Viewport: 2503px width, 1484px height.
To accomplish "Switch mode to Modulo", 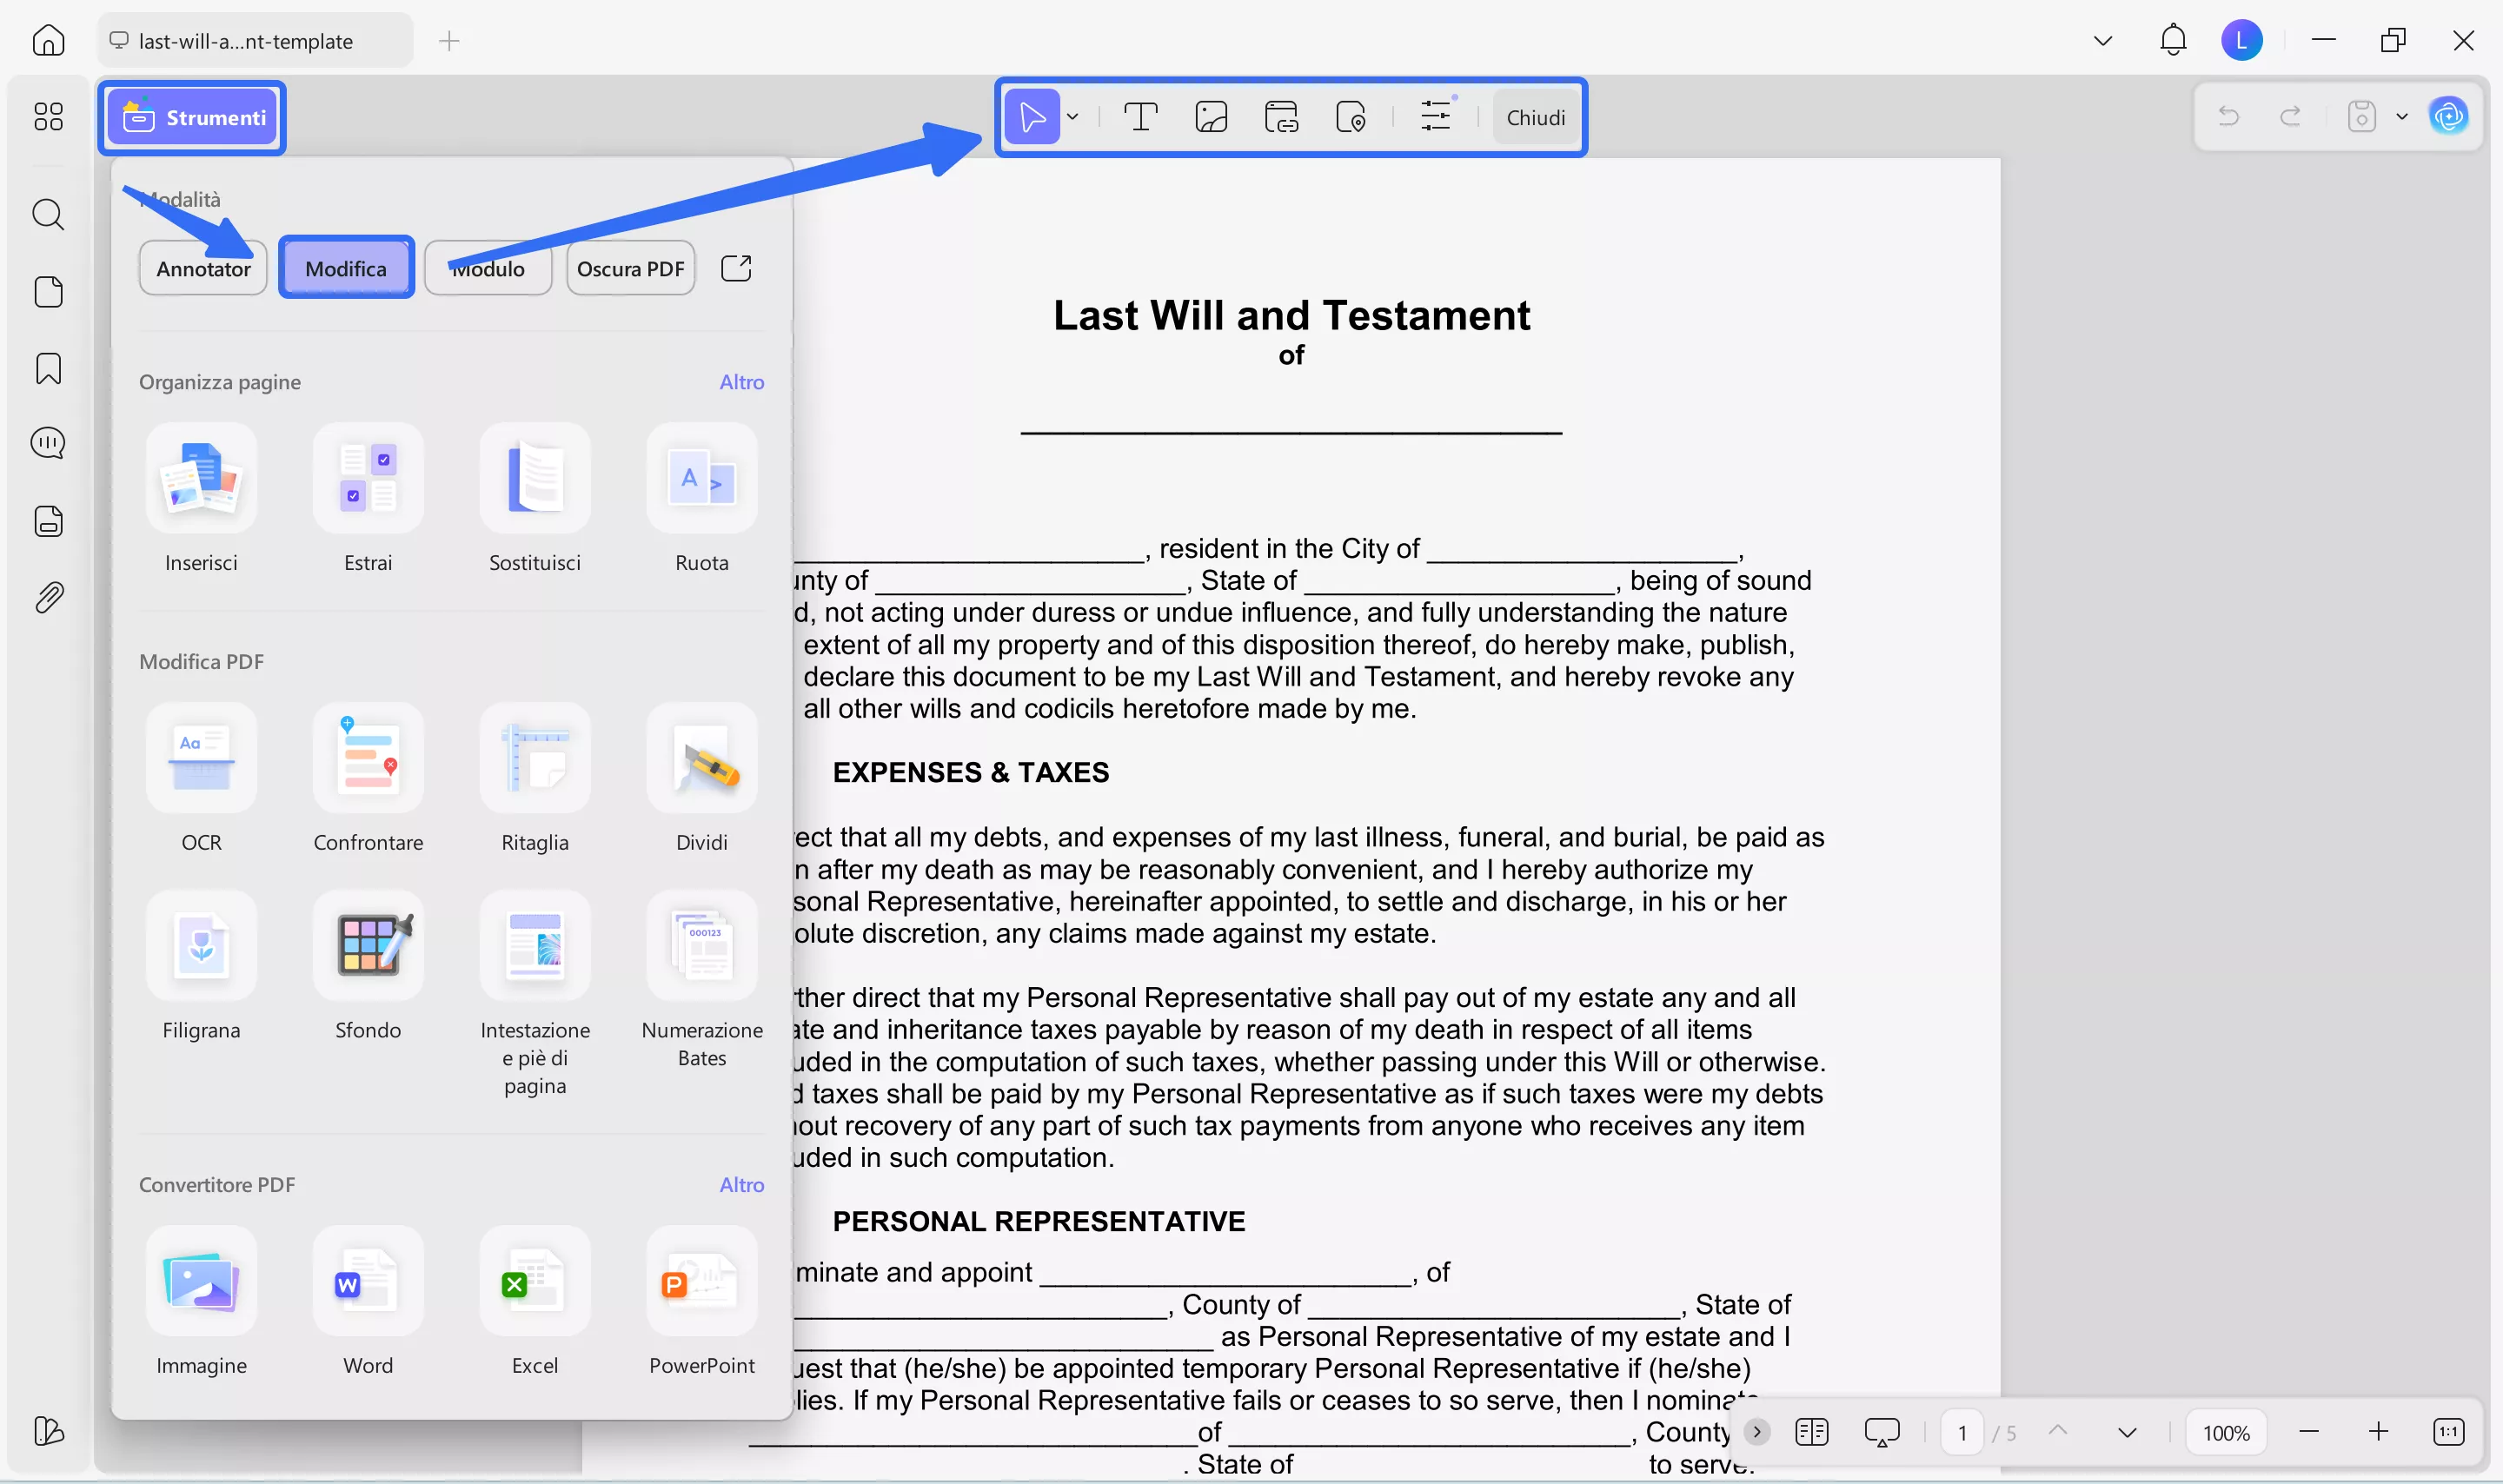I will (x=488, y=268).
